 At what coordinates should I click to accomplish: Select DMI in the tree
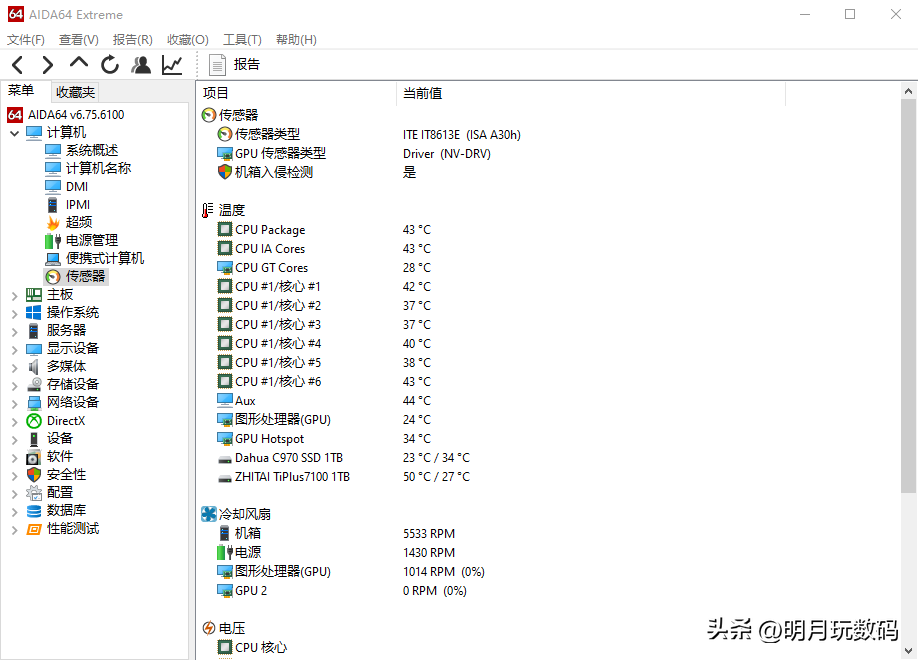(77, 187)
